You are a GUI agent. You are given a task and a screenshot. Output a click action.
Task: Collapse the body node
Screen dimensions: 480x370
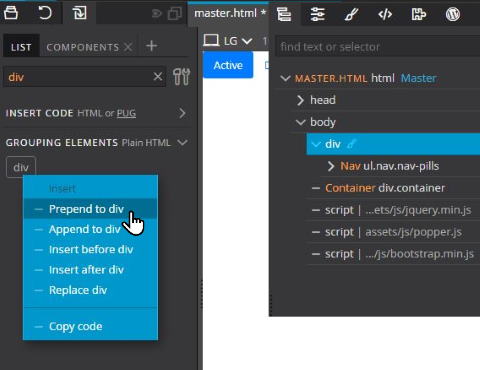[301, 122]
